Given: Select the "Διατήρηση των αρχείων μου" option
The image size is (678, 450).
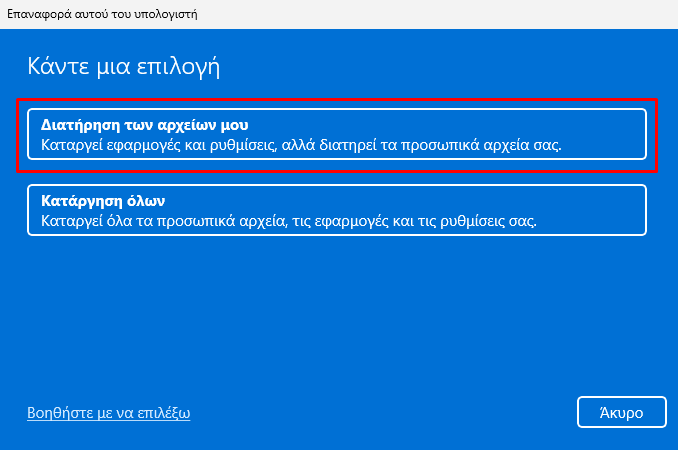Looking at the screenshot, I should (337, 134).
